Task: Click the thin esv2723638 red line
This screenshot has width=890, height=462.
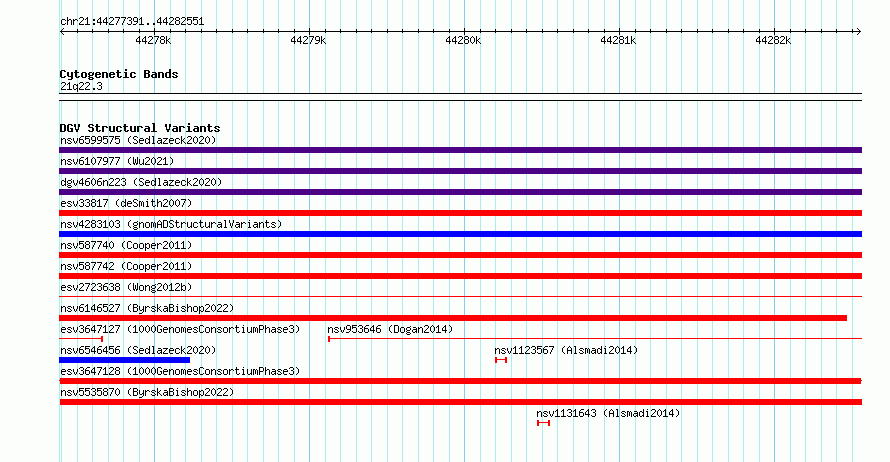Action: pyautogui.click(x=460, y=296)
